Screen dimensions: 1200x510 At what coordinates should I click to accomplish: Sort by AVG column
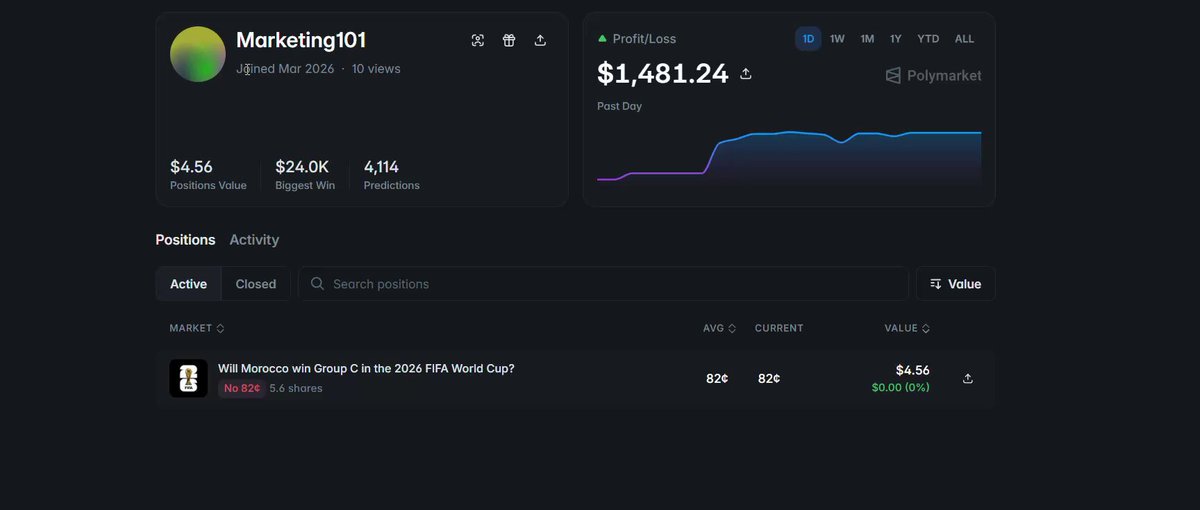(x=719, y=328)
